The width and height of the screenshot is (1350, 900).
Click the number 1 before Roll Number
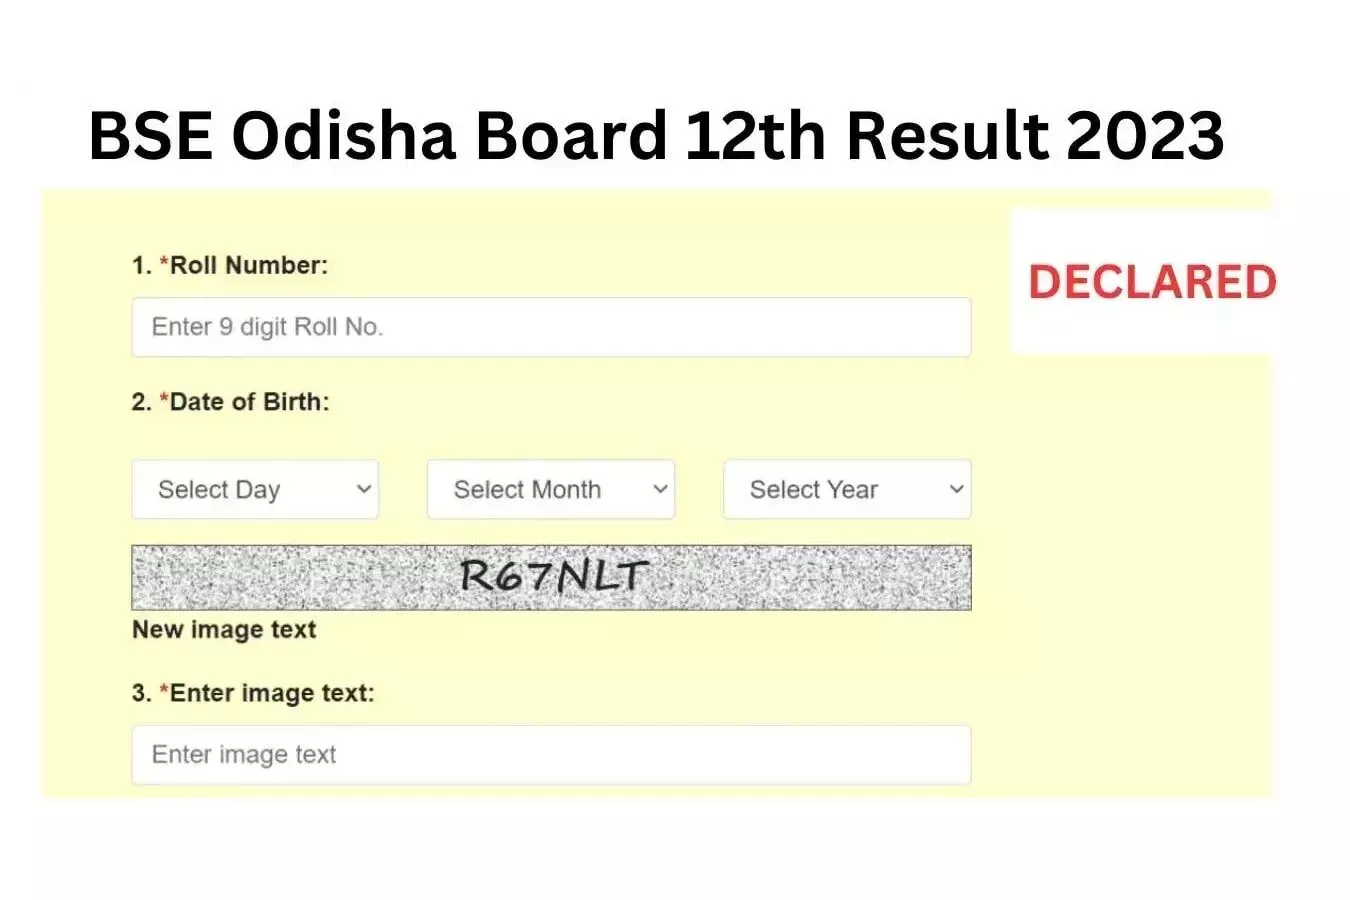pyautogui.click(x=139, y=266)
